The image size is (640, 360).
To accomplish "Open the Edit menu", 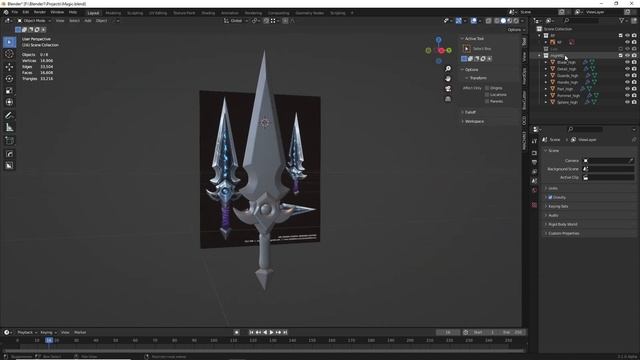I will point(26,12).
